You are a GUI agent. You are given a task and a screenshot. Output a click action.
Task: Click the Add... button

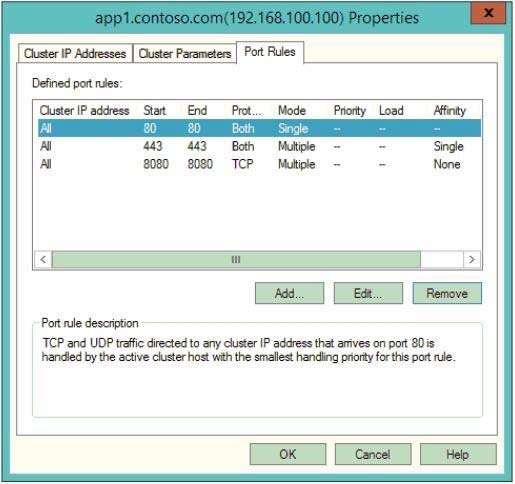(x=289, y=293)
